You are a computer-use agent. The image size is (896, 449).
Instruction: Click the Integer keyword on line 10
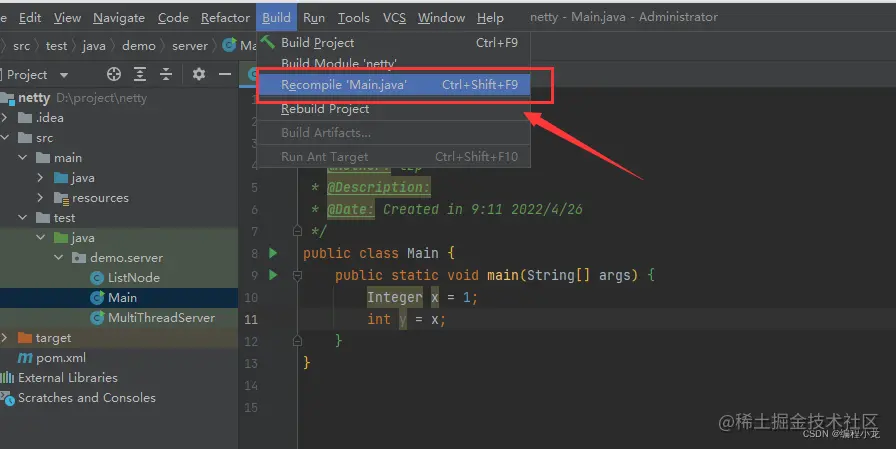tap(394, 297)
